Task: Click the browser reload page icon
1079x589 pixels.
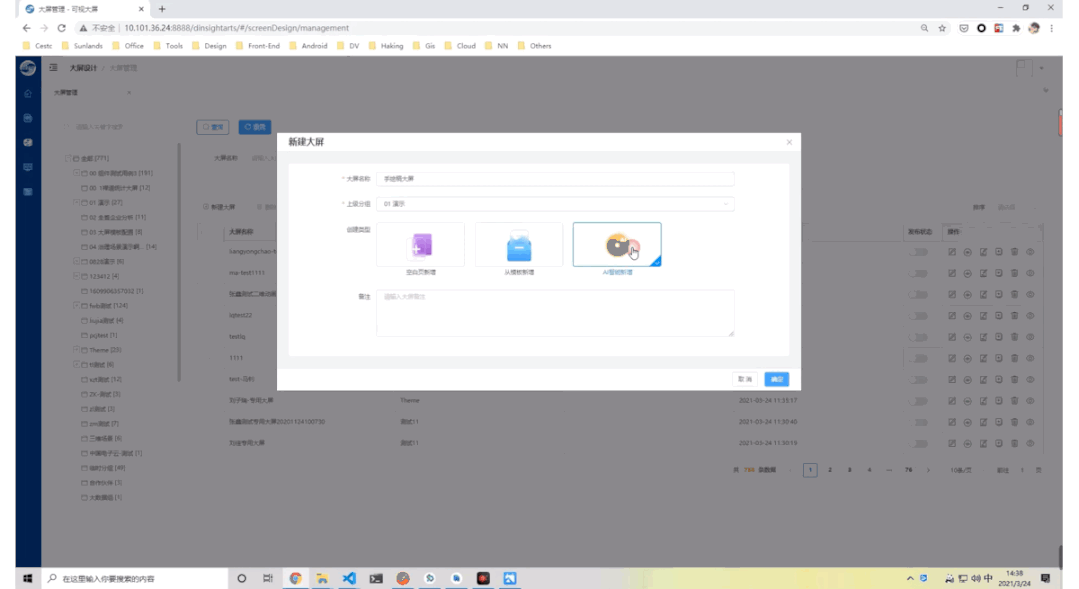Action: pos(61,28)
